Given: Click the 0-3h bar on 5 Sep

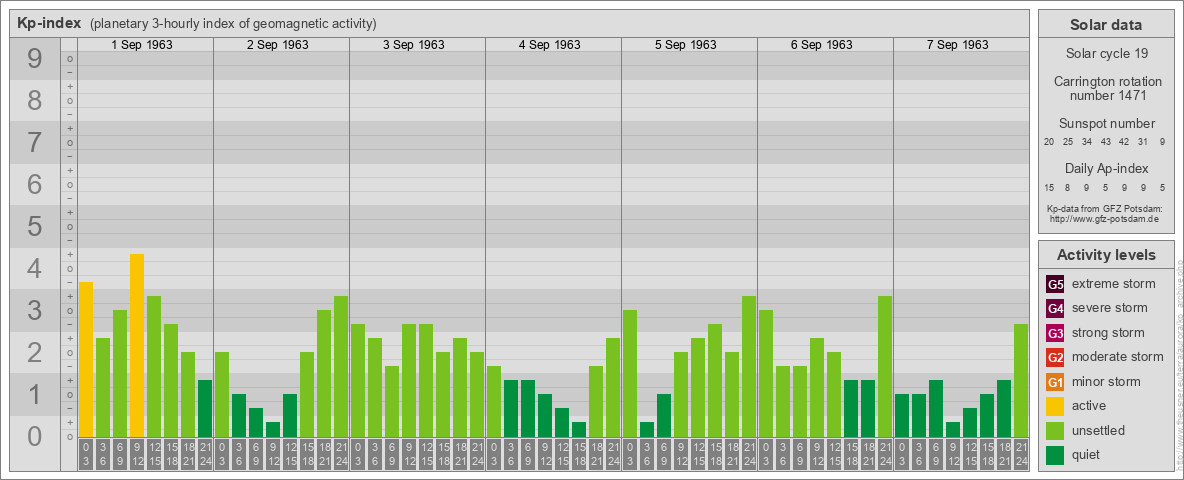Looking at the screenshot, I should click(x=630, y=373).
